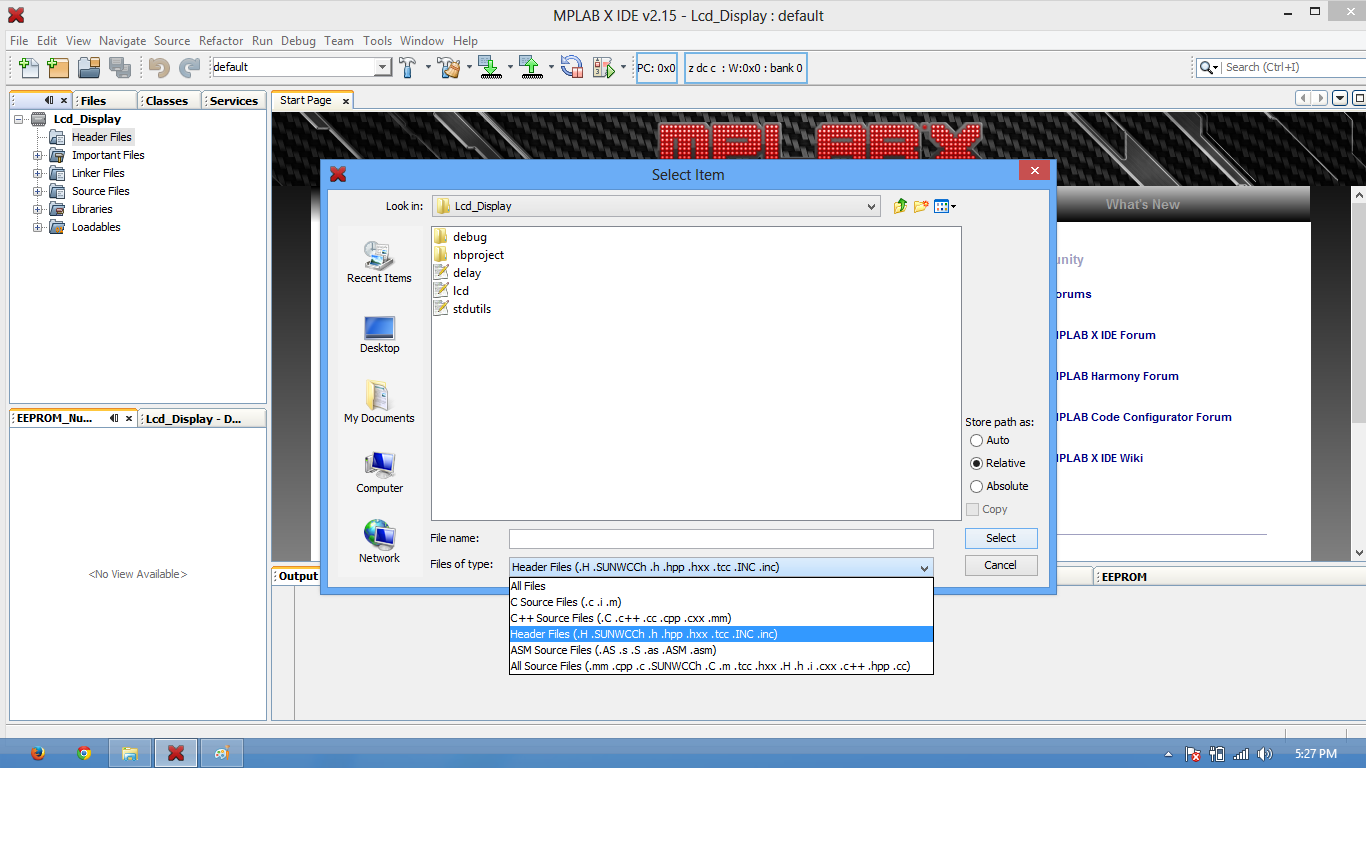Open Firefox from the taskbar

38,753
